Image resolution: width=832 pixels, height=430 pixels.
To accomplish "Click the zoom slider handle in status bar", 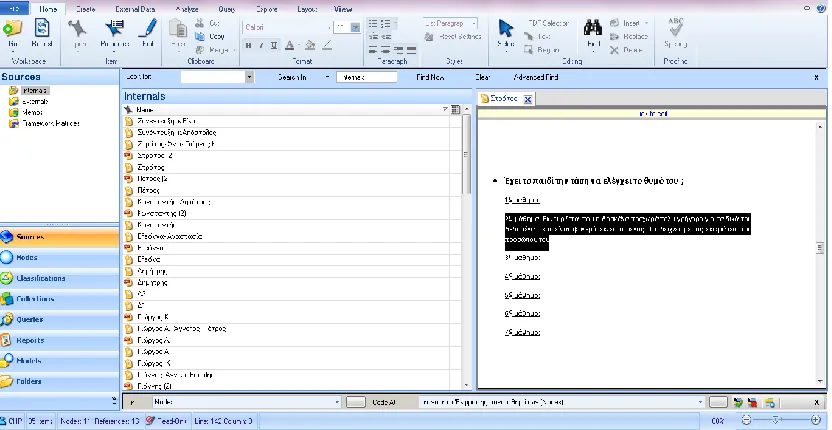I will [x=776, y=420].
